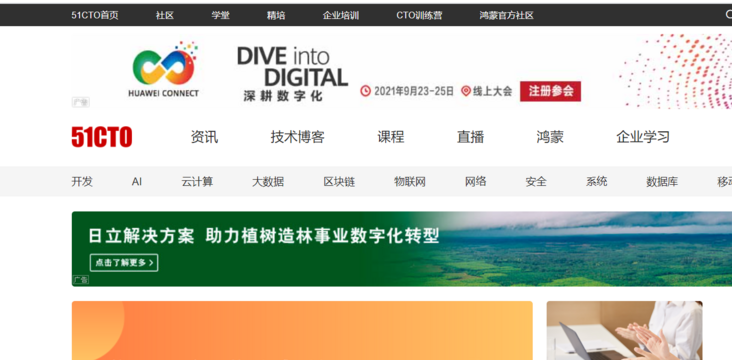Click the search magnifier icon in top bar
Viewport: 732px width, 360px height.
point(728,15)
